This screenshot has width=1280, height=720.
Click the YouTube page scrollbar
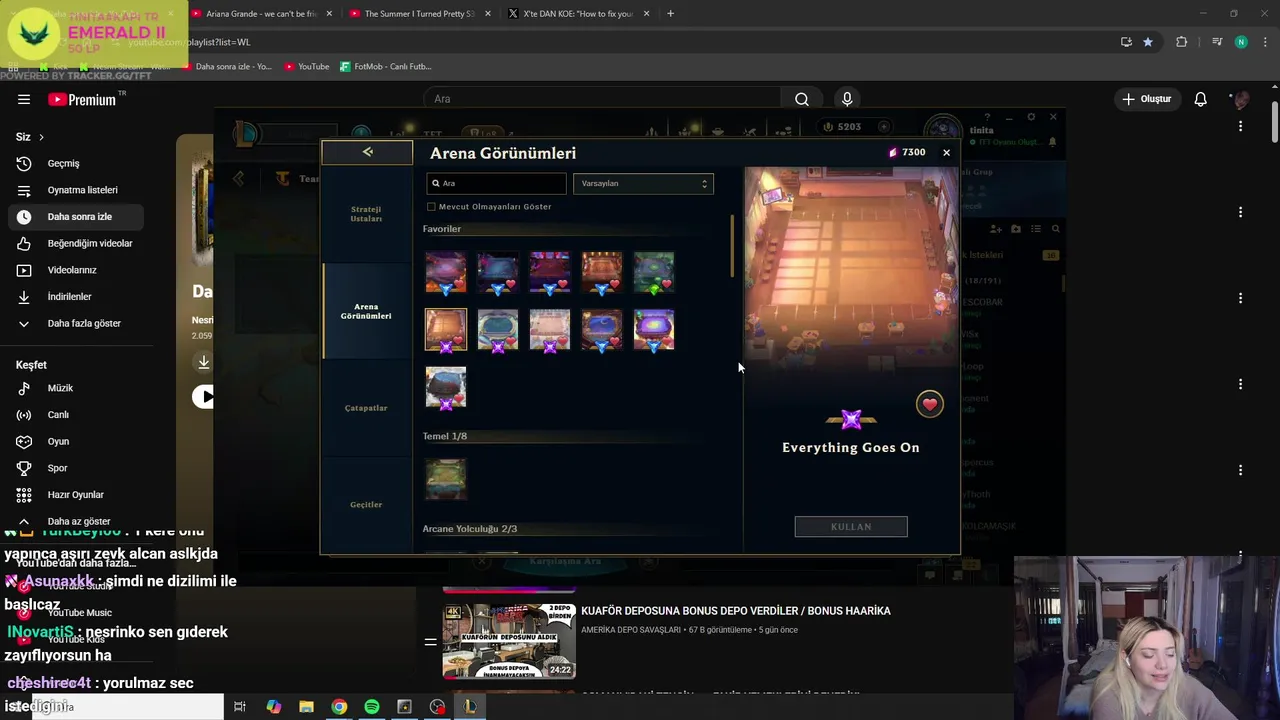pos(1275,120)
